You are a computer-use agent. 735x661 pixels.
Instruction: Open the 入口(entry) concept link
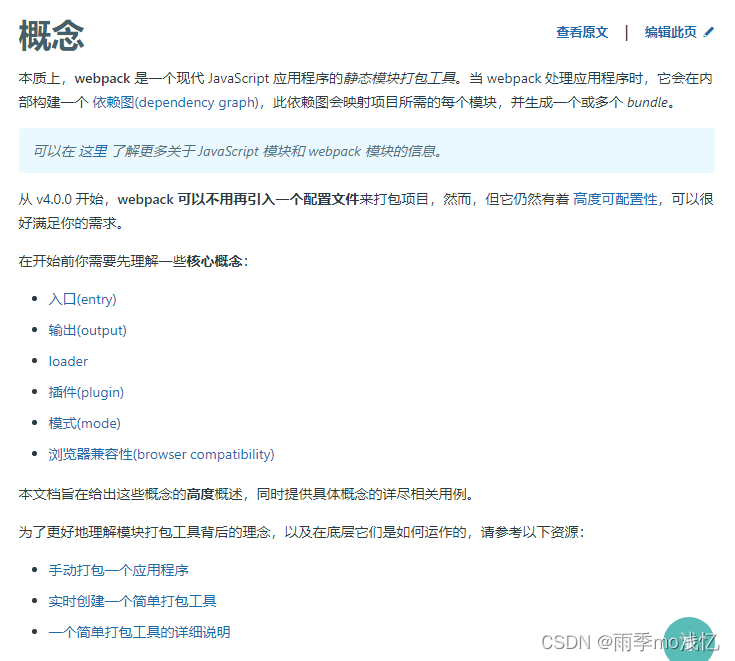coord(82,299)
